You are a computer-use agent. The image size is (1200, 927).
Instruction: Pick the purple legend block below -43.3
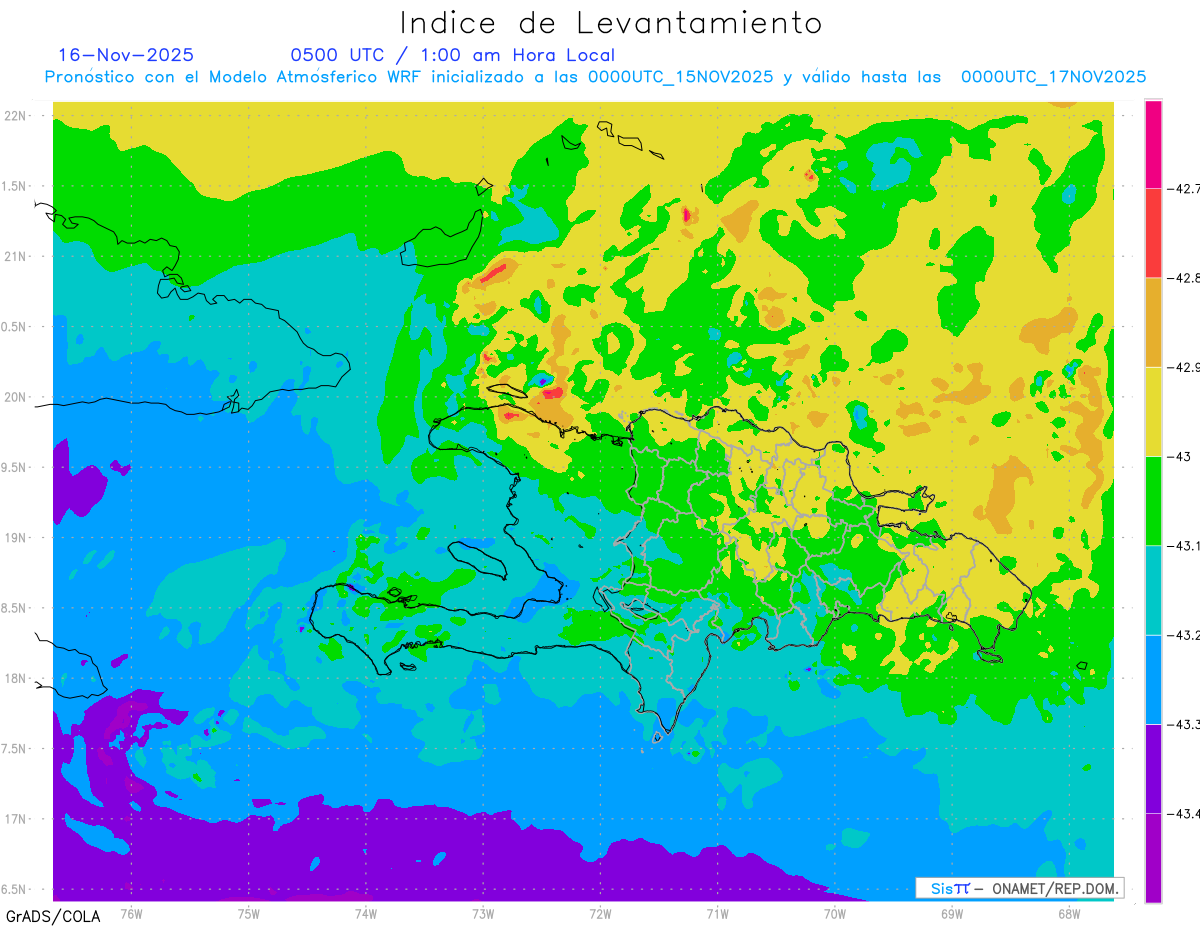[1153, 768]
